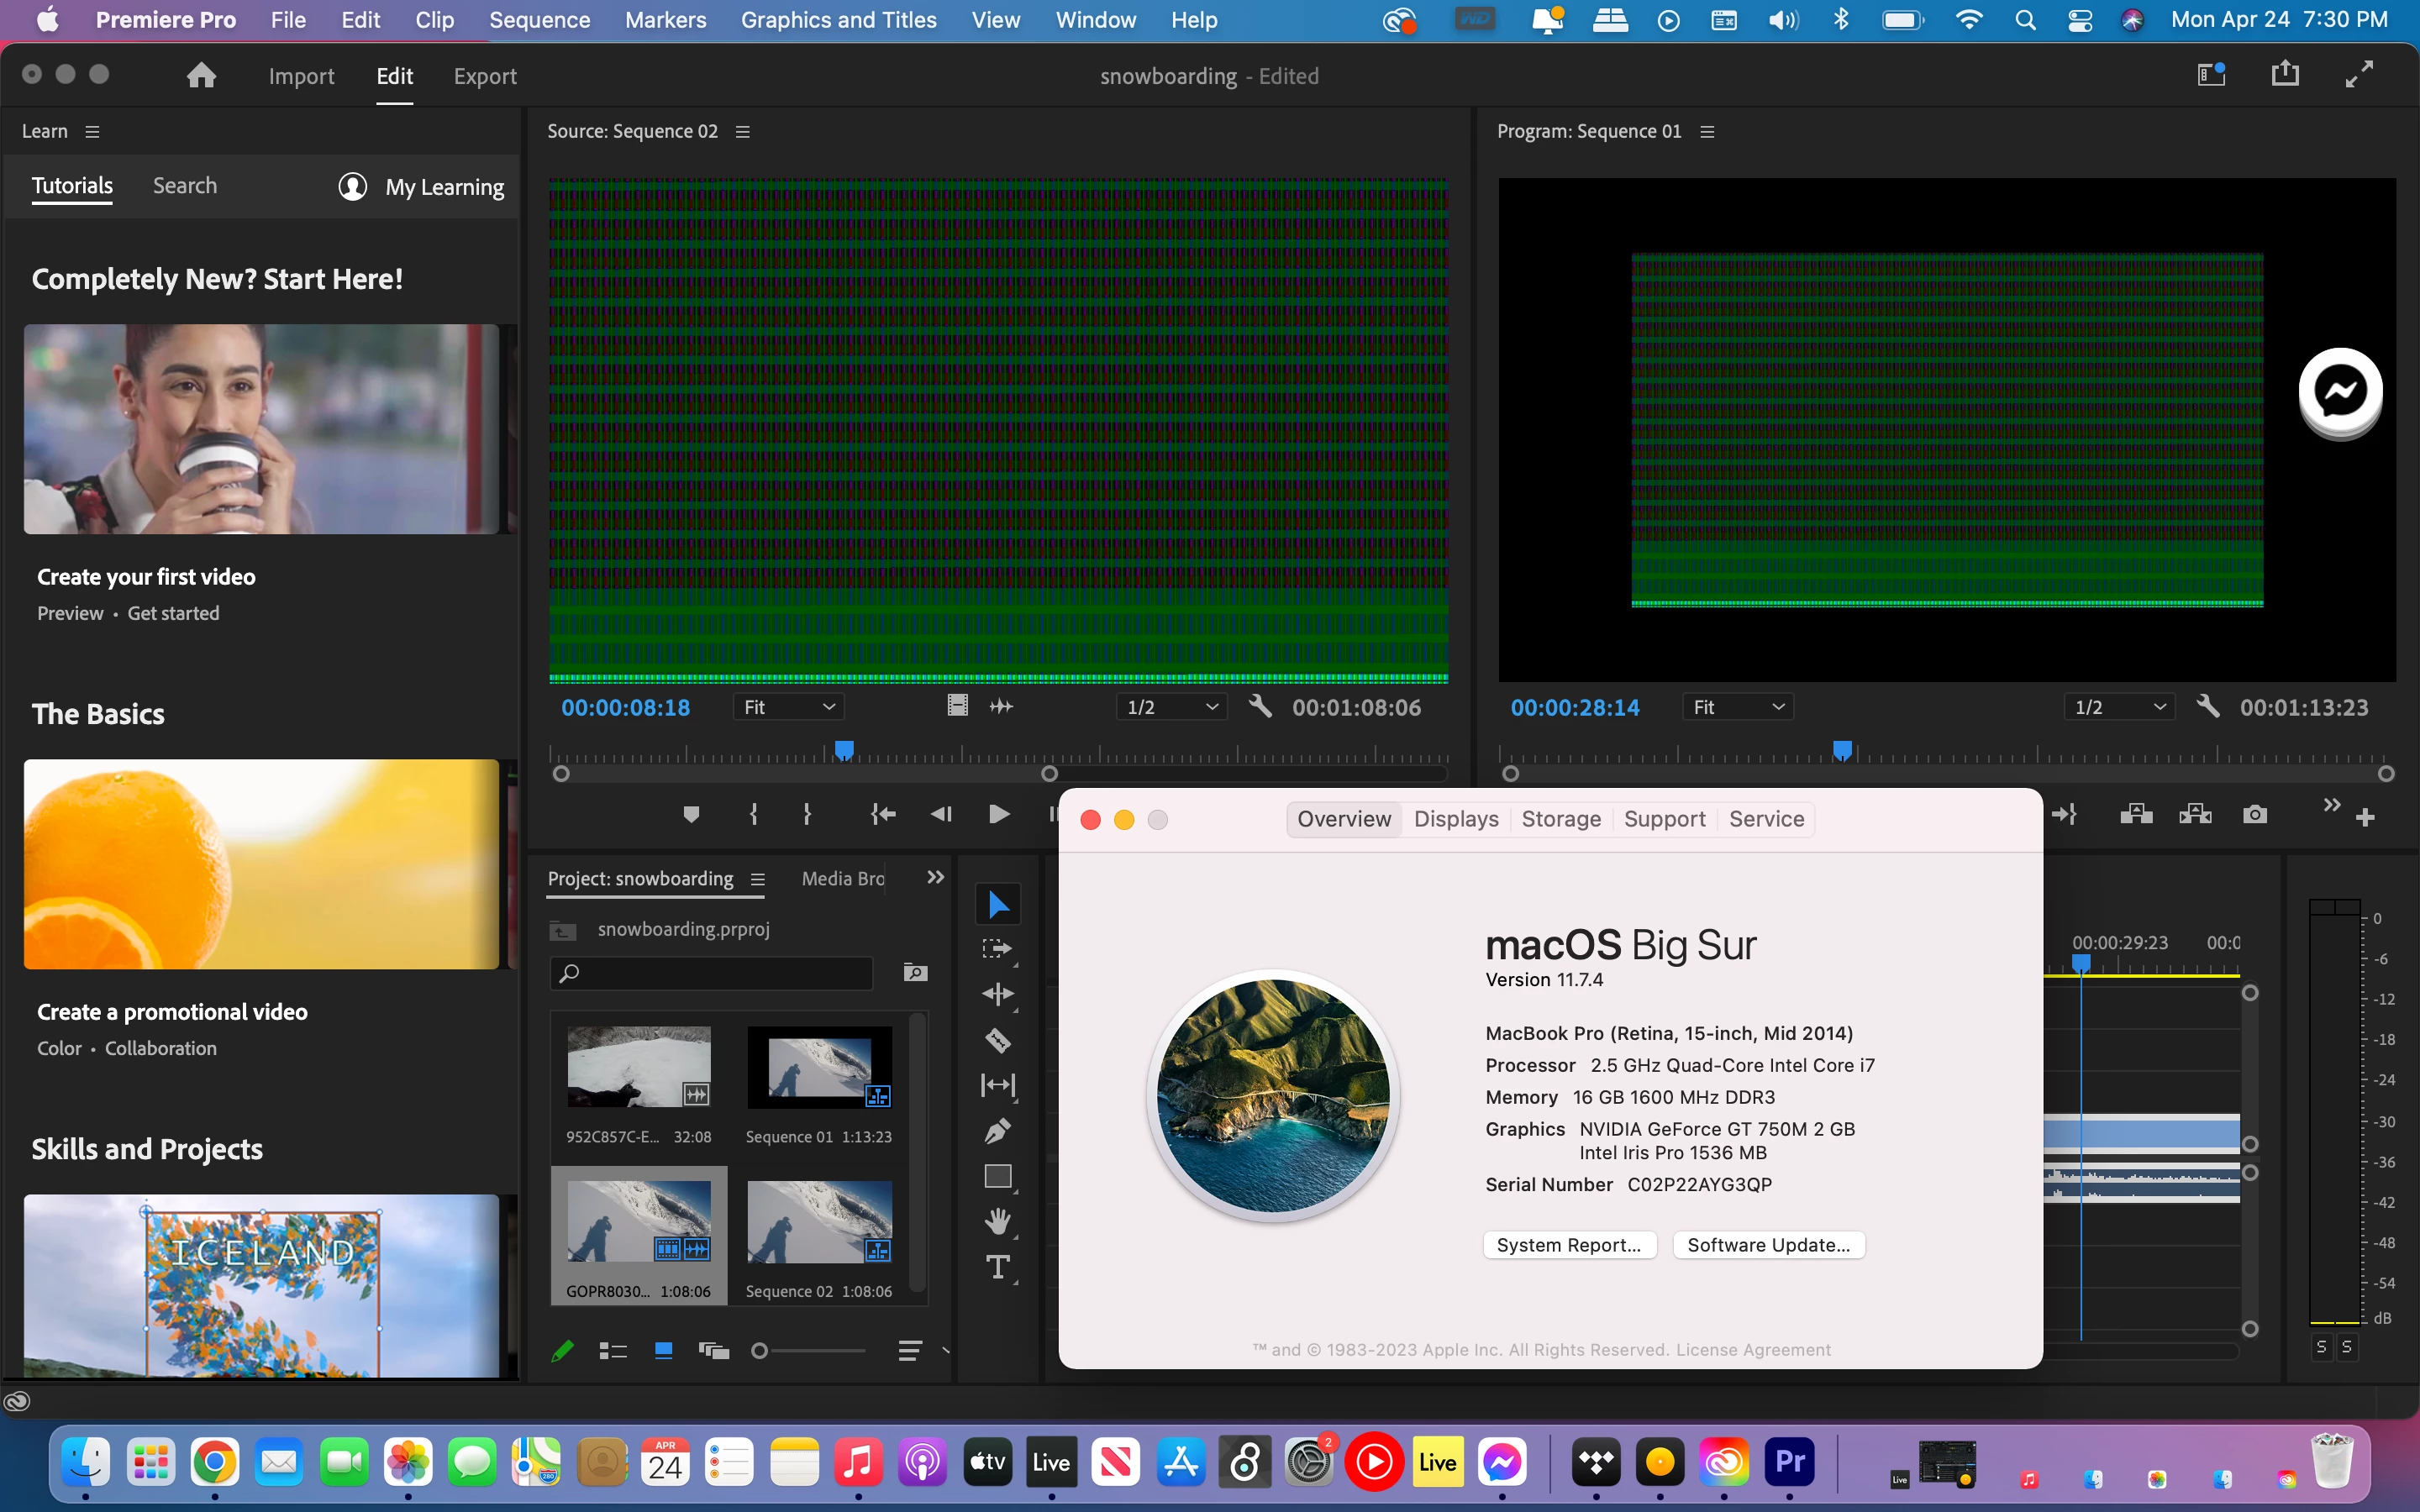The image size is (2420, 1512).
Task: Switch project panel to icon view
Action: click(663, 1351)
